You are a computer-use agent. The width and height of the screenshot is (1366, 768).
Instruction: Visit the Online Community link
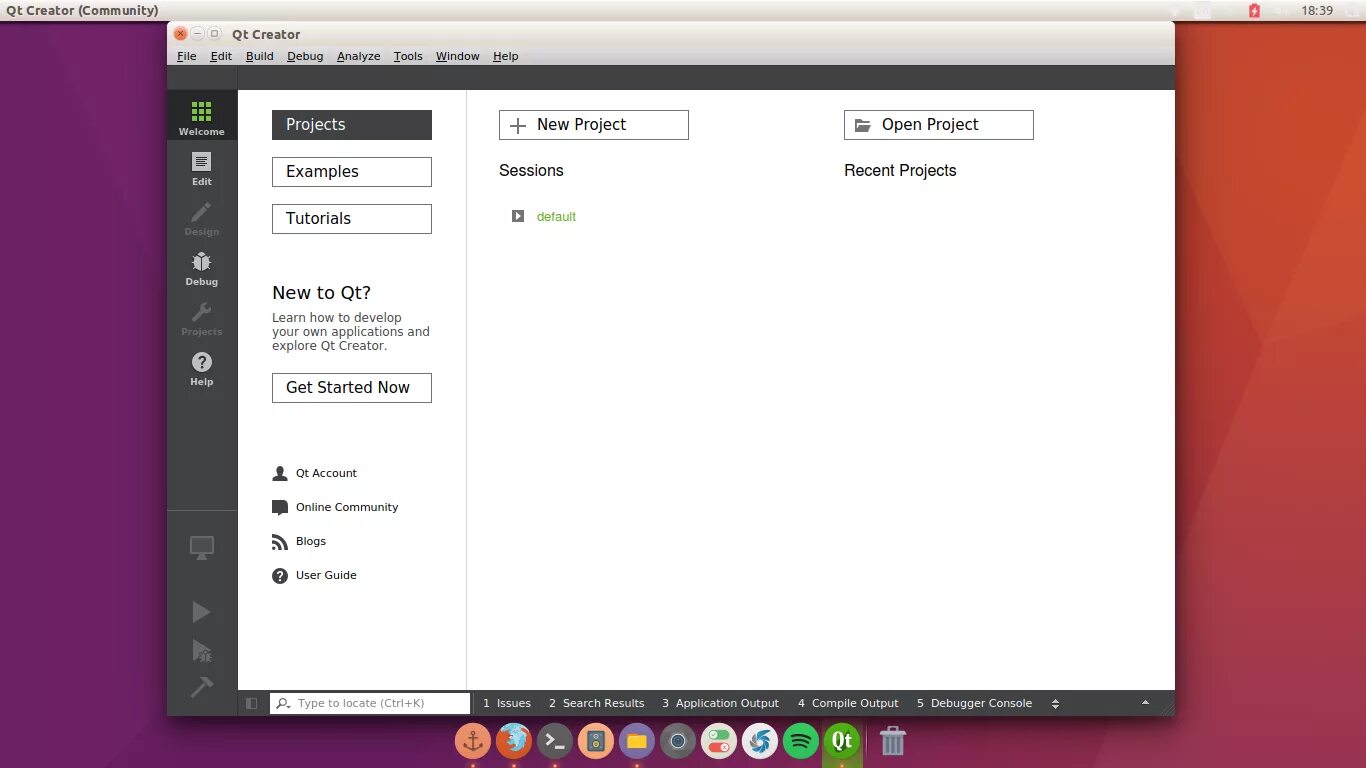[x=347, y=507]
